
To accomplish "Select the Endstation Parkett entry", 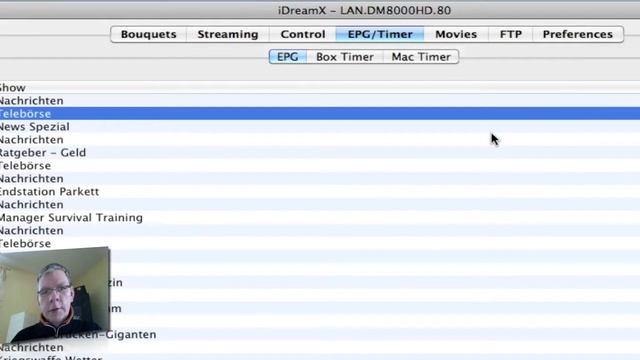I will [x=320, y=191].
